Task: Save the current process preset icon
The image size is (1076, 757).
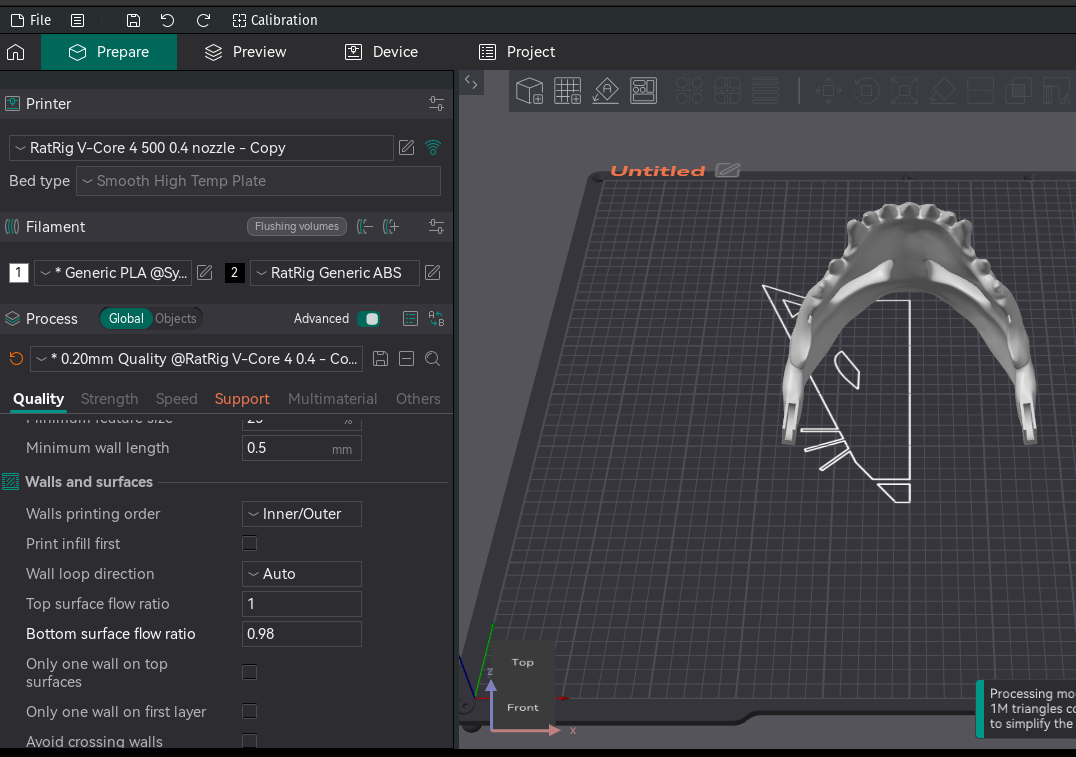Action: click(380, 358)
